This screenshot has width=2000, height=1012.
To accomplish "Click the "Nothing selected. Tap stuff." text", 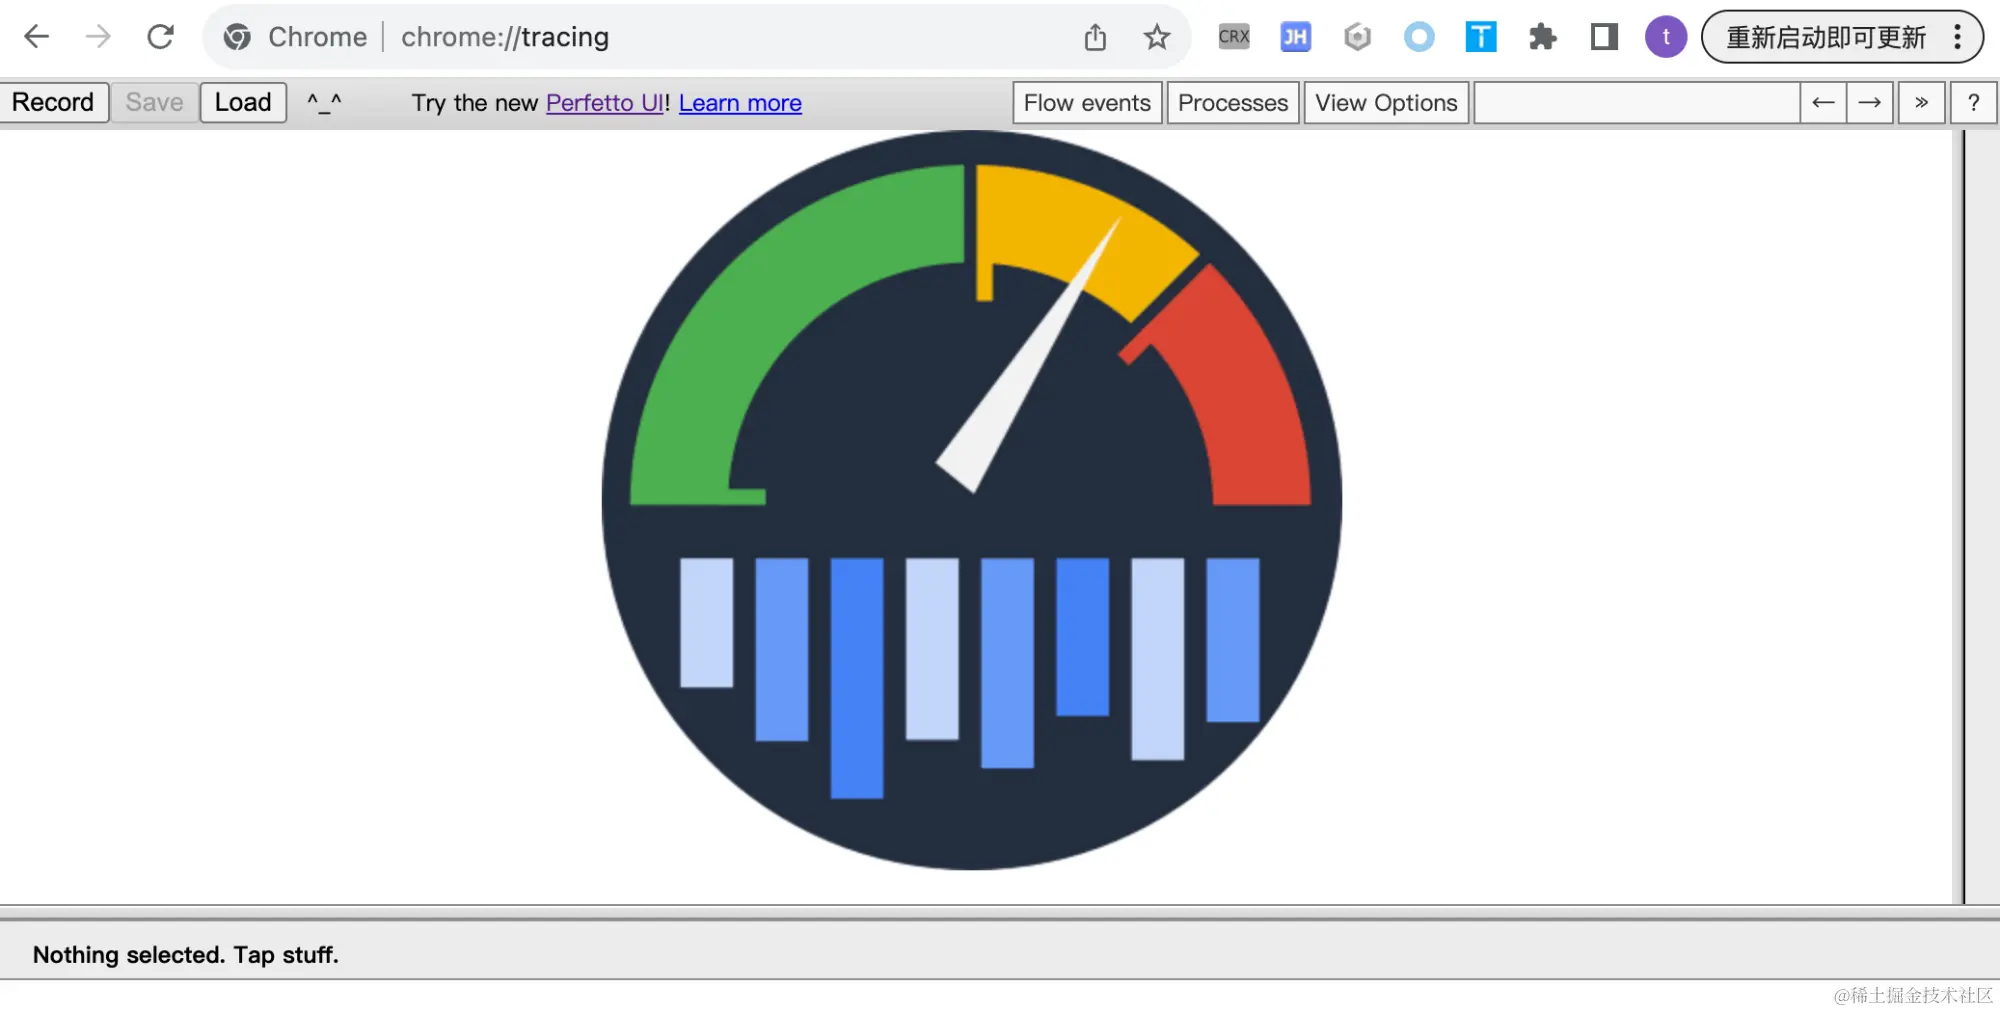I will pos(186,955).
